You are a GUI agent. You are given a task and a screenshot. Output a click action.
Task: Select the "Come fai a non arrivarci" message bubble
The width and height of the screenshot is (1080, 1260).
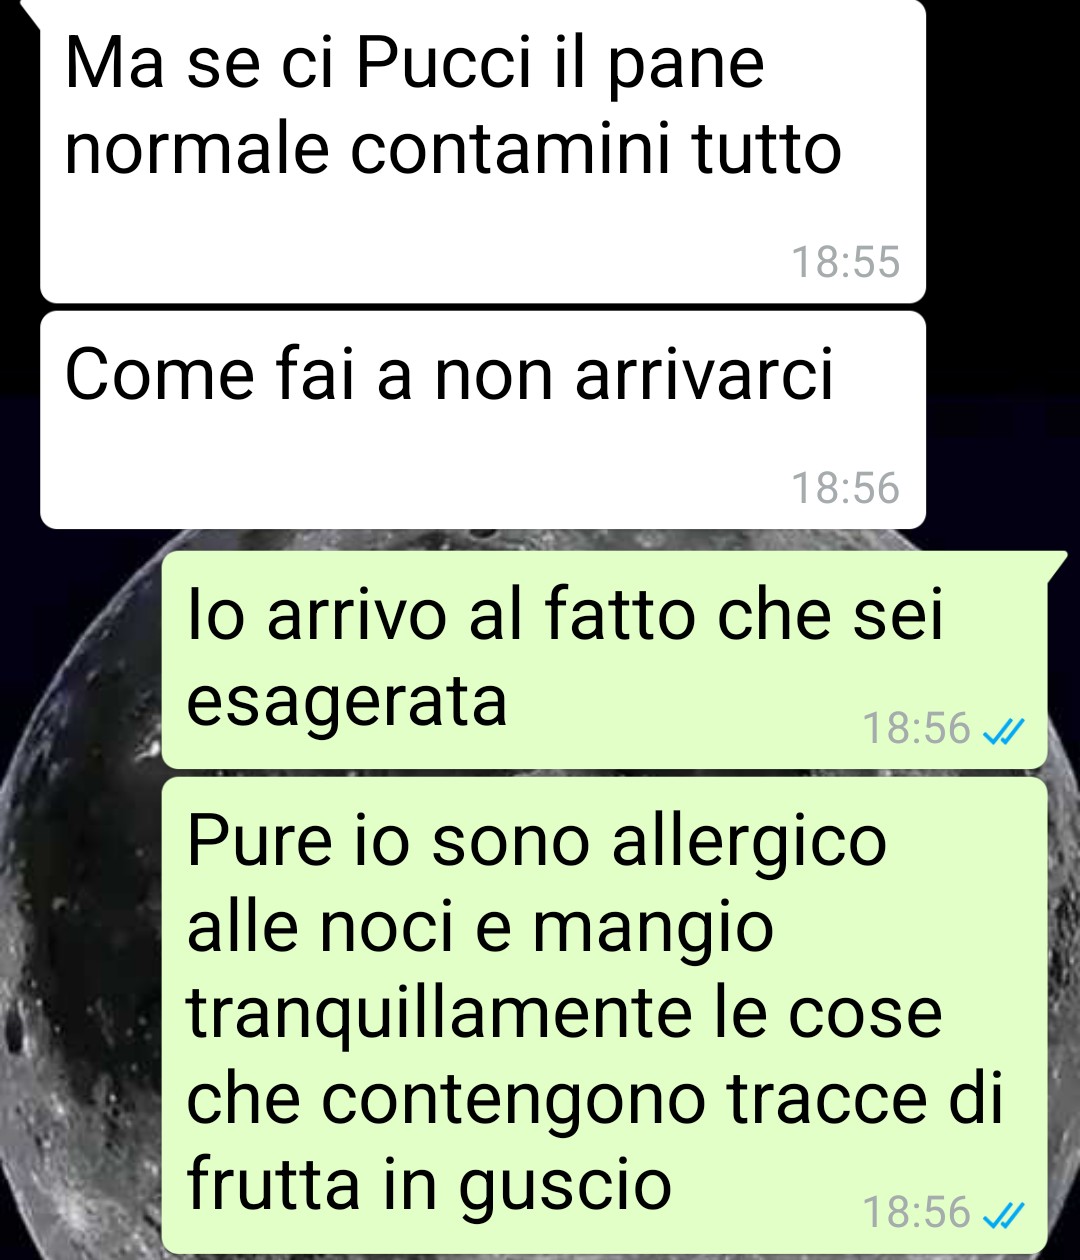pyautogui.click(x=483, y=420)
